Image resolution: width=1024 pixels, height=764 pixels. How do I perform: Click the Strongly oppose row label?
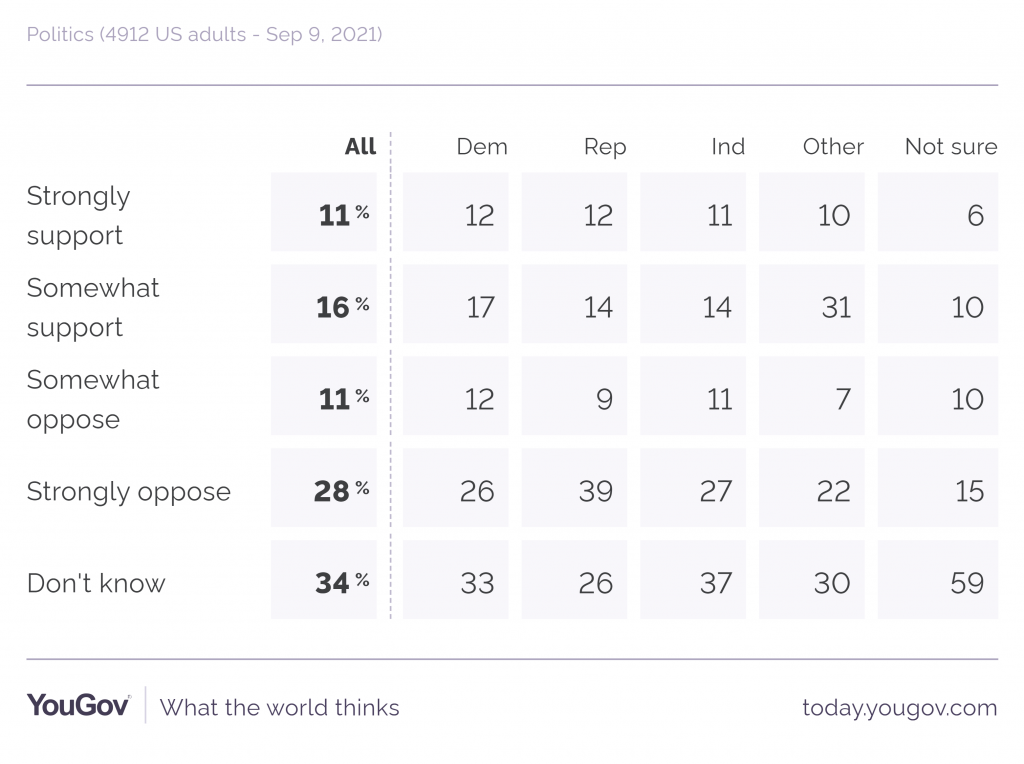coord(128,491)
